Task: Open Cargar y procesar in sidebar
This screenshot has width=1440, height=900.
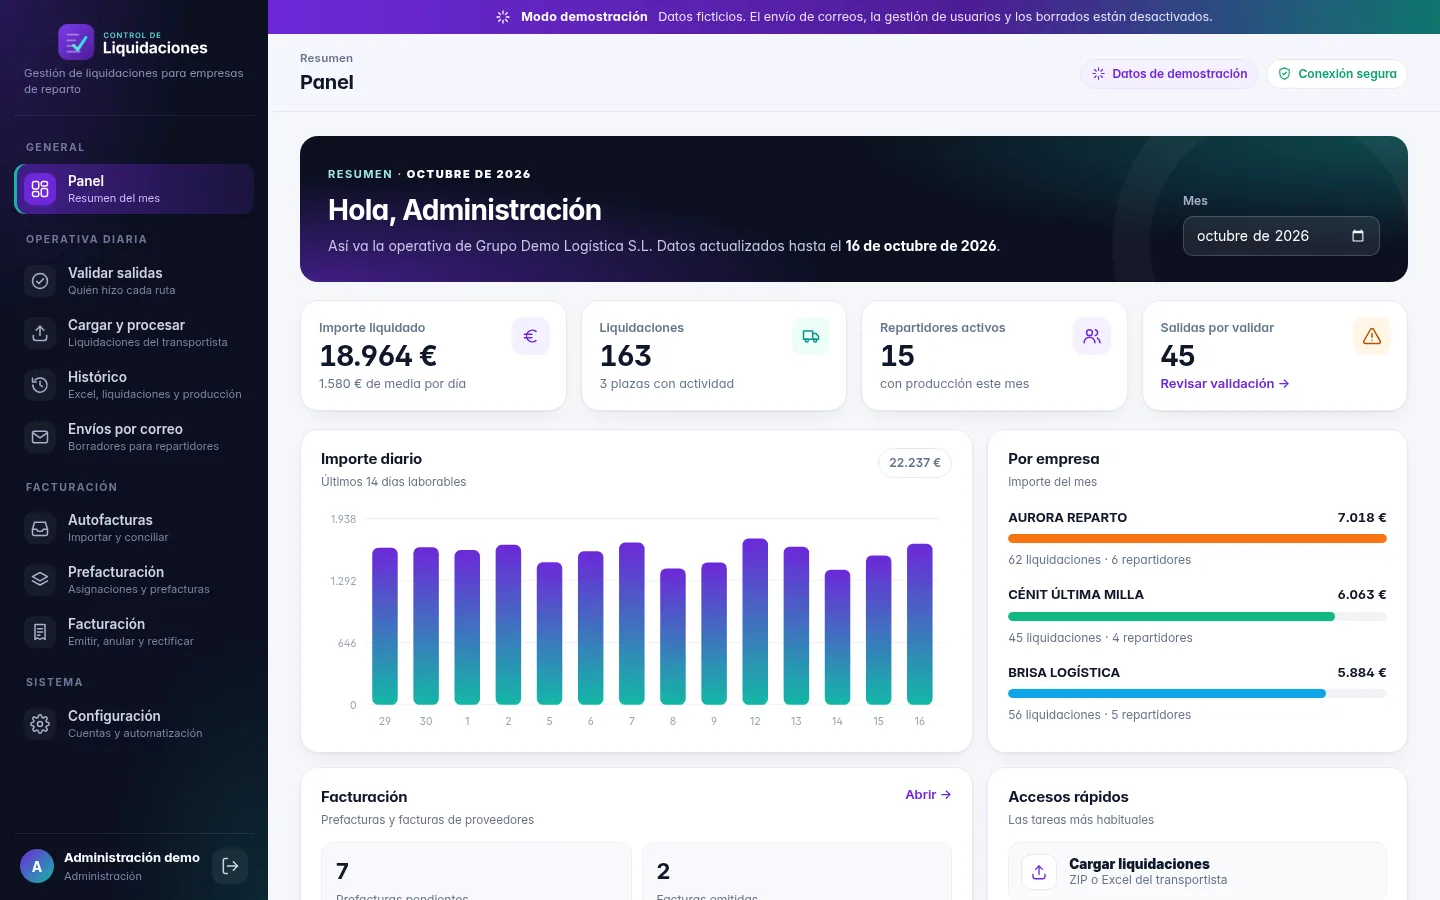Action: click(x=134, y=333)
